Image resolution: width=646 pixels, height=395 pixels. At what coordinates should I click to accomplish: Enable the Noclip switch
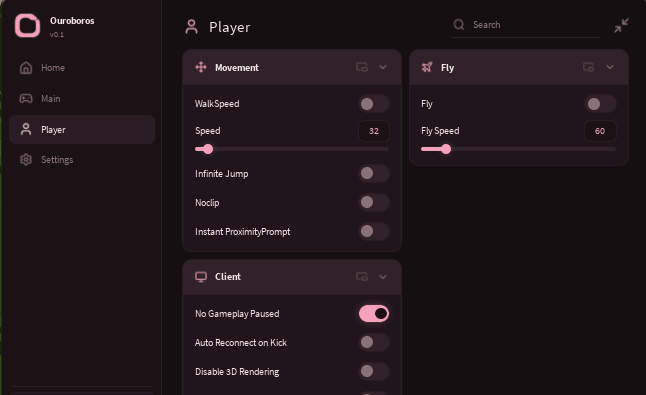(374, 202)
